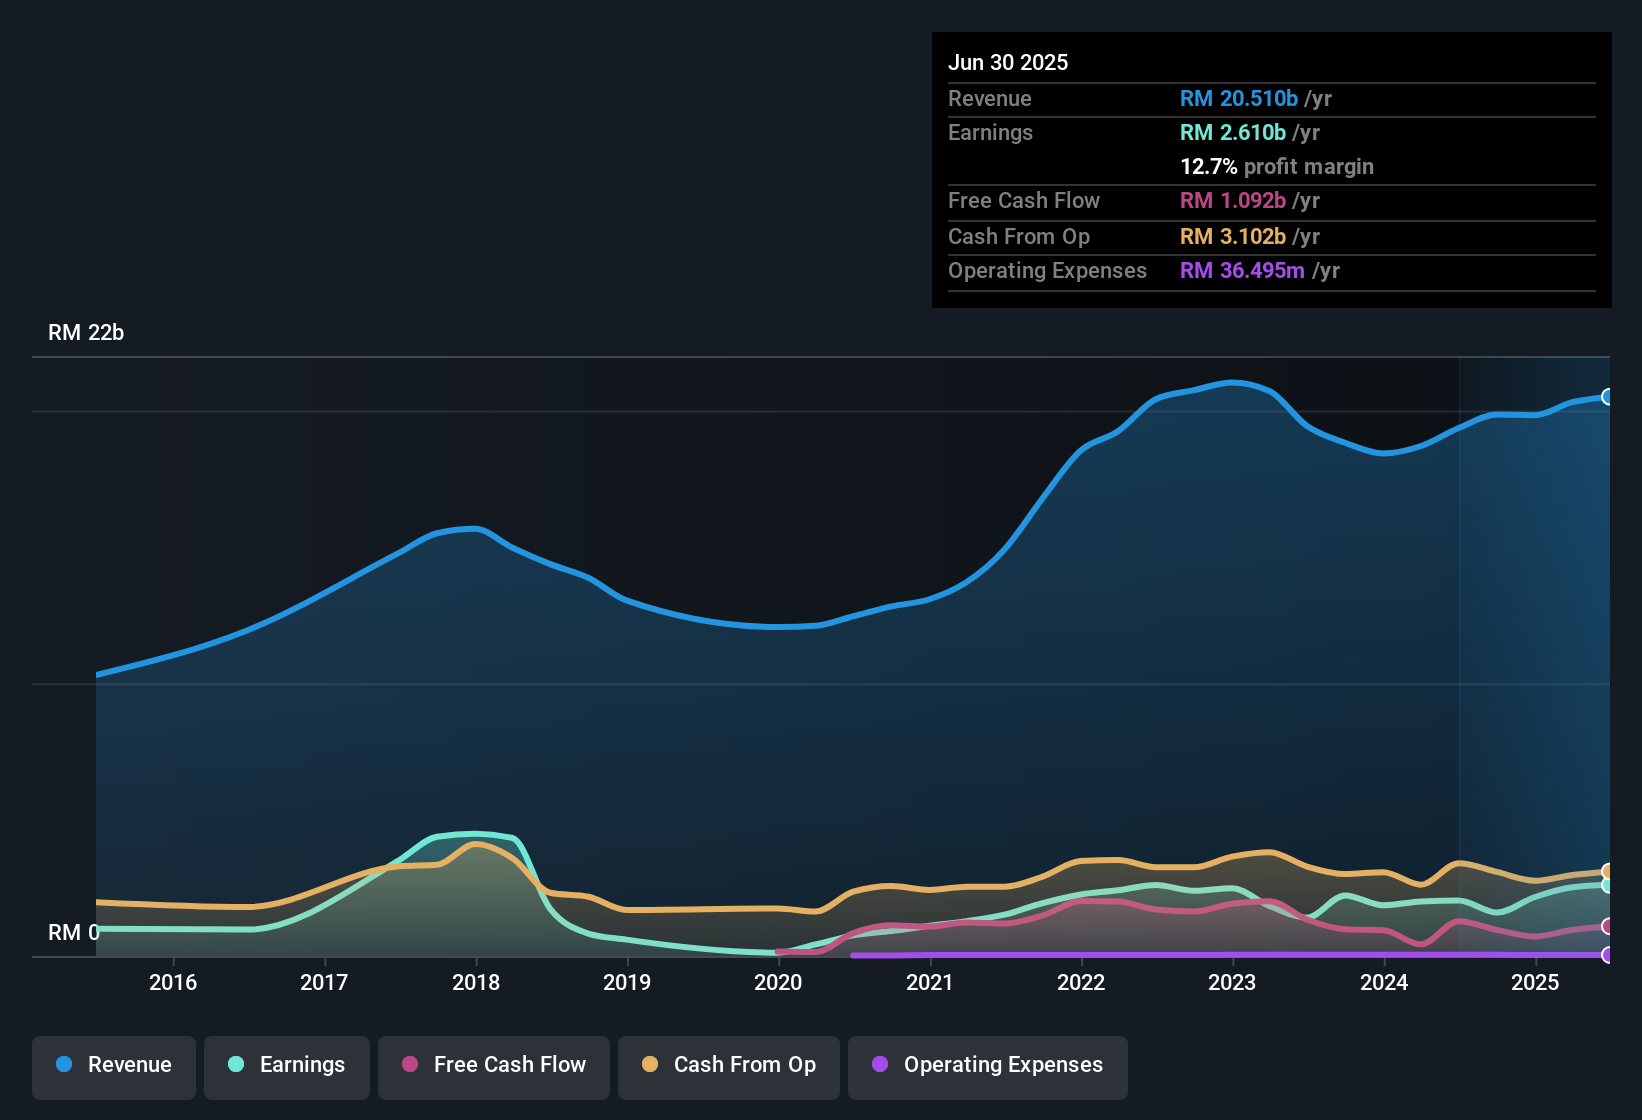Select the 2025 label on the timeline axis
This screenshot has height=1120, width=1642.
point(1535,982)
